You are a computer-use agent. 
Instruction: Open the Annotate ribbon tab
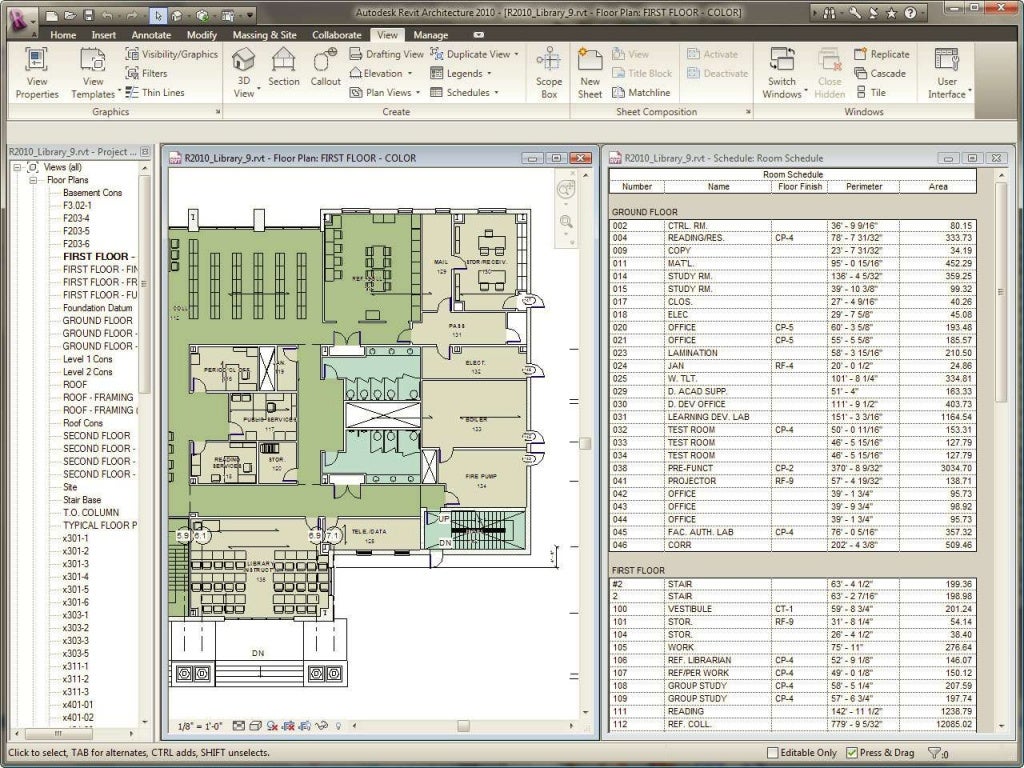click(x=151, y=35)
